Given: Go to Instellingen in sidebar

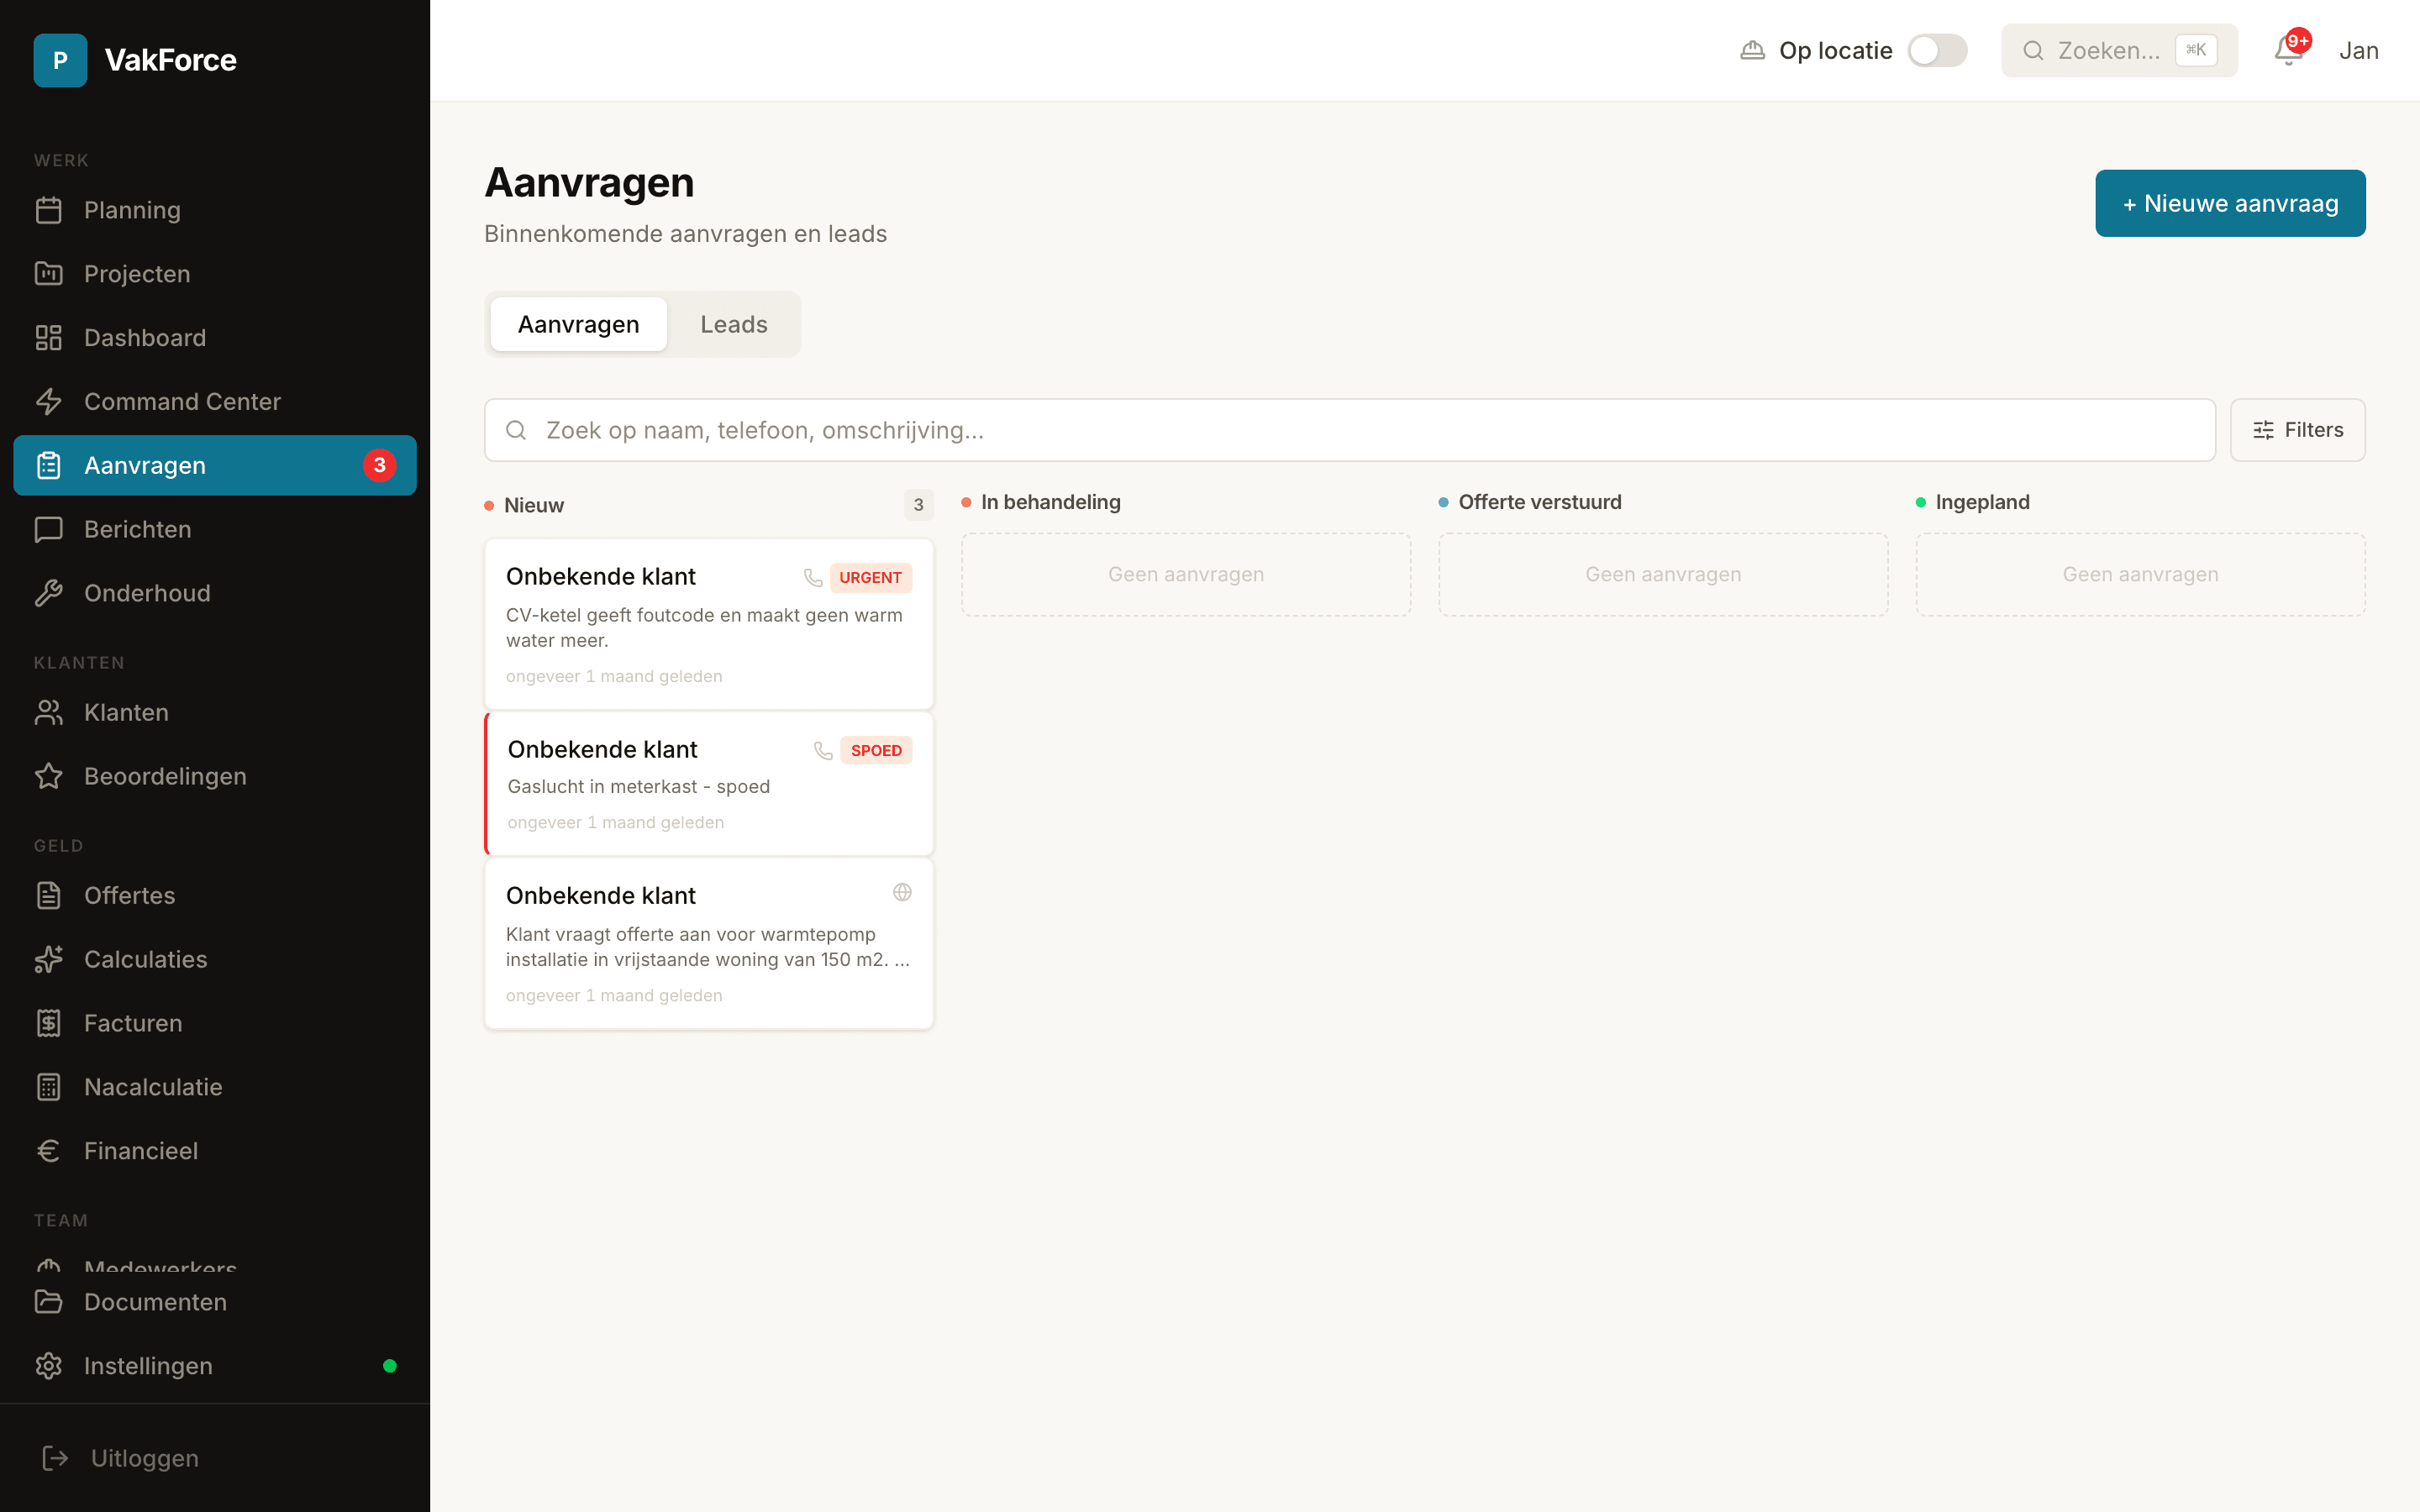Looking at the screenshot, I should (x=215, y=1367).
